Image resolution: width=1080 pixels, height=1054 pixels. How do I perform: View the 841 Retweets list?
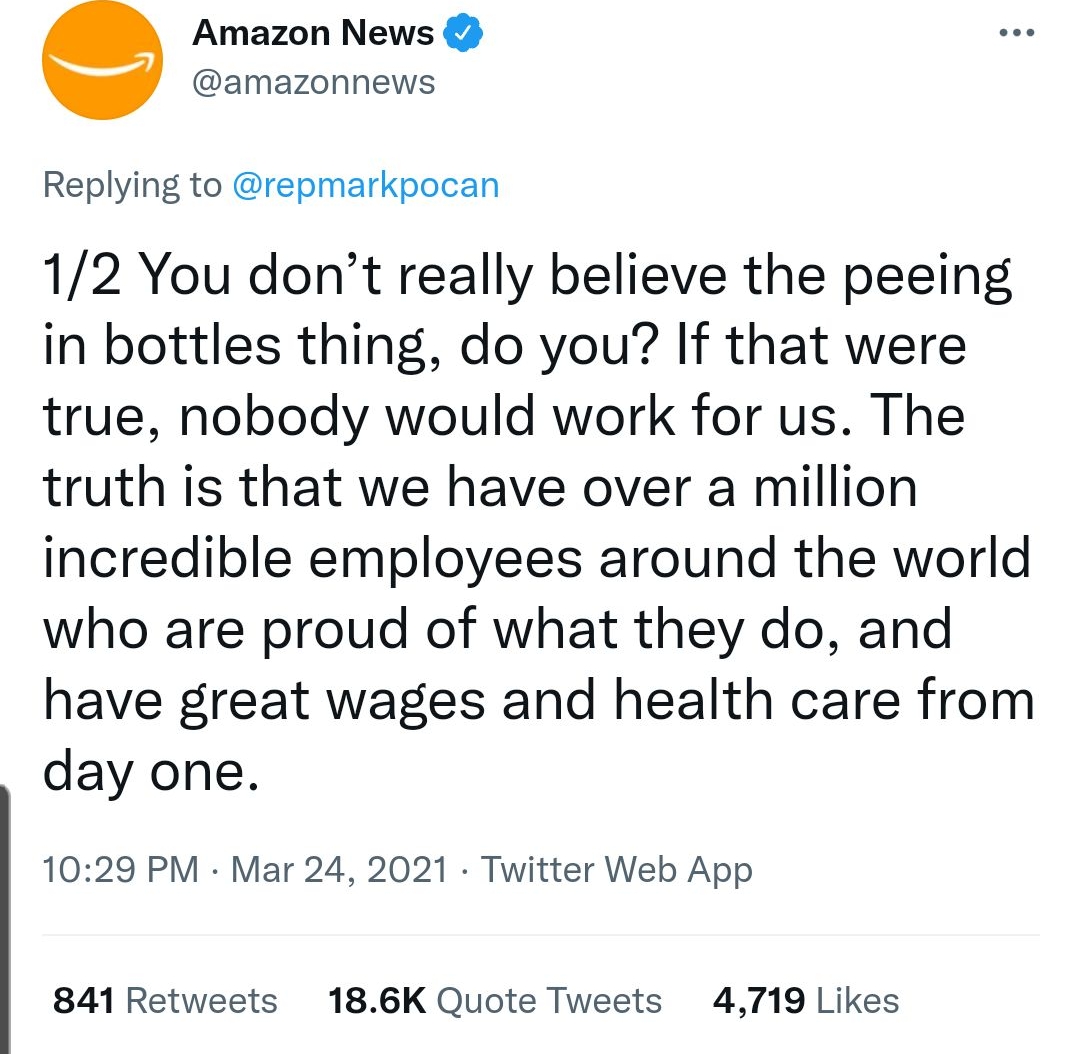[x=165, y=1000]
